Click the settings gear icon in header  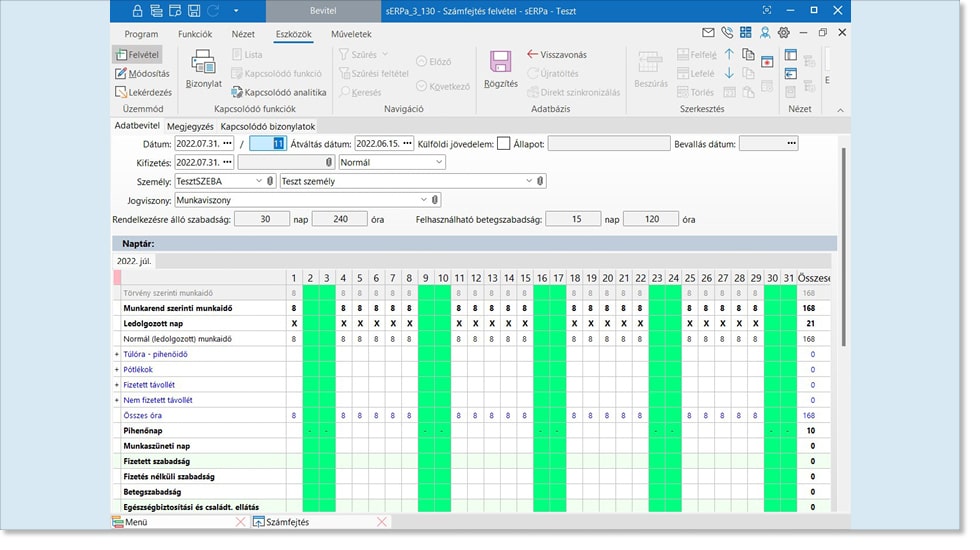click(x=783, y=33)
